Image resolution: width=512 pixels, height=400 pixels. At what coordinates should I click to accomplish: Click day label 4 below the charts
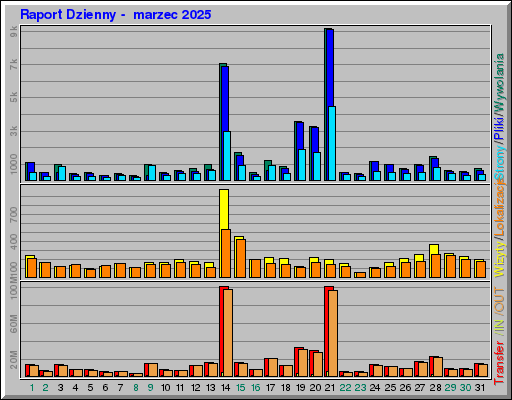click(x=75, y=388)
